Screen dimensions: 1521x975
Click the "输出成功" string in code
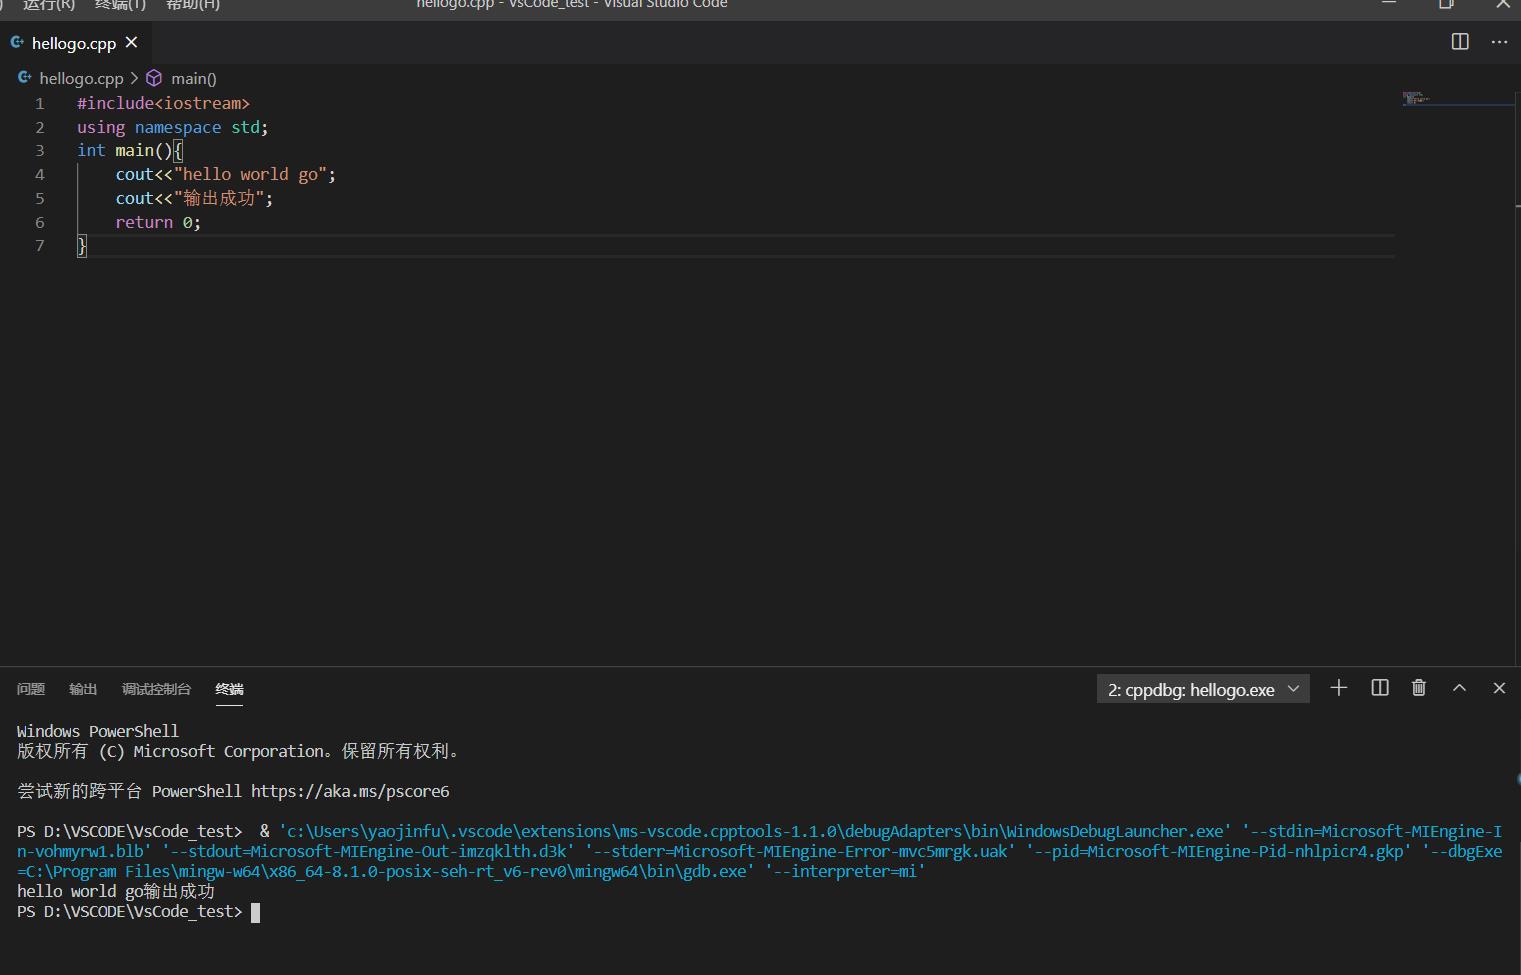[218, 198]
